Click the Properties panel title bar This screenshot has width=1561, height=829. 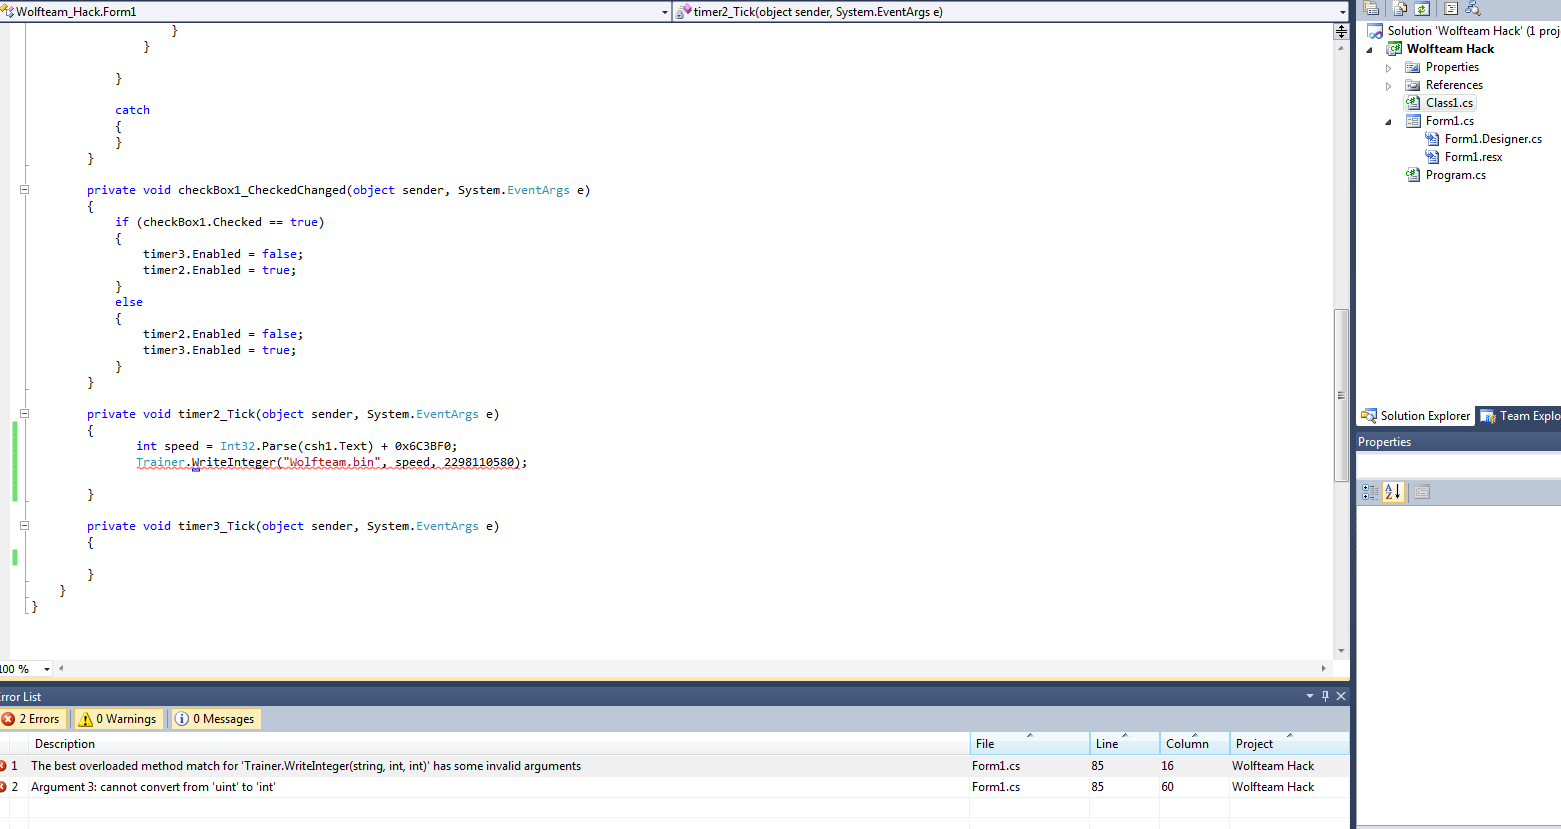click(x=1458, y=442)
